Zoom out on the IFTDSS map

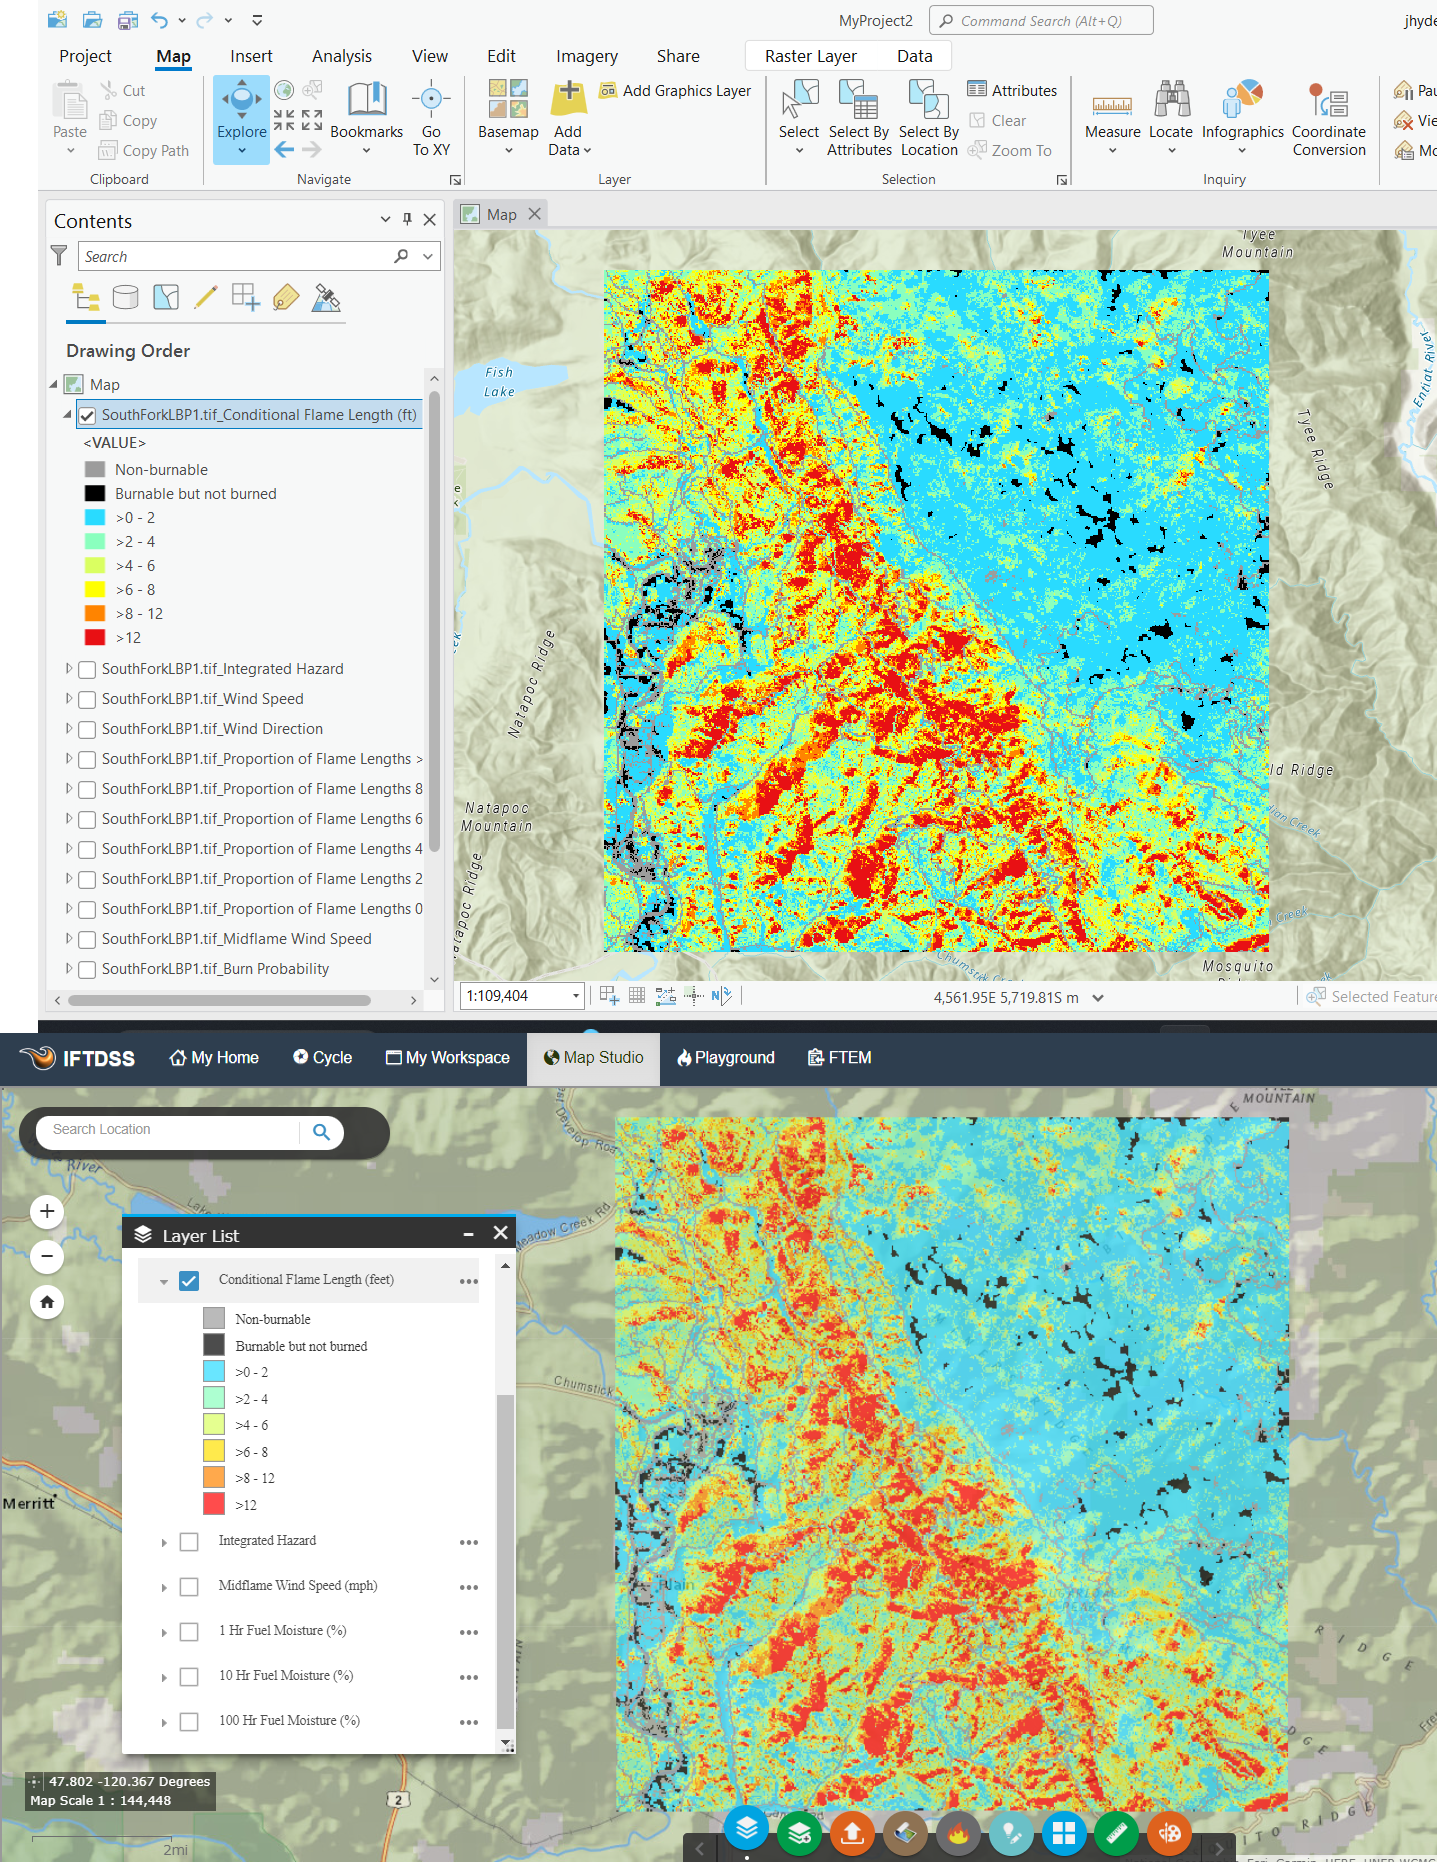(x=47, y=1257)
